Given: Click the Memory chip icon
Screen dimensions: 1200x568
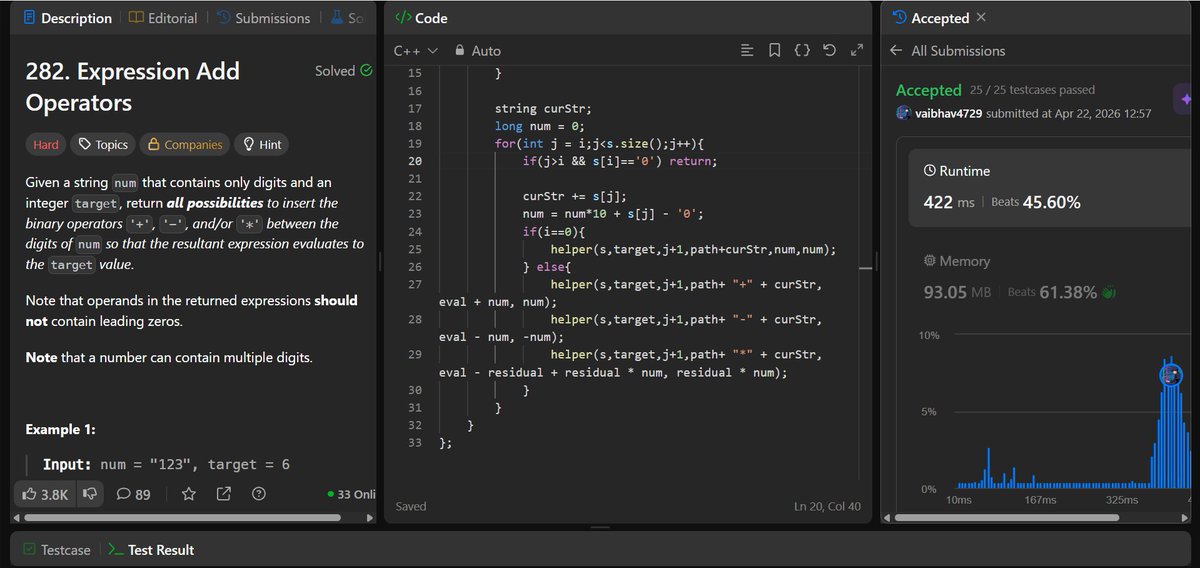Looking at the screenshot, I should [x=929, y=261].
